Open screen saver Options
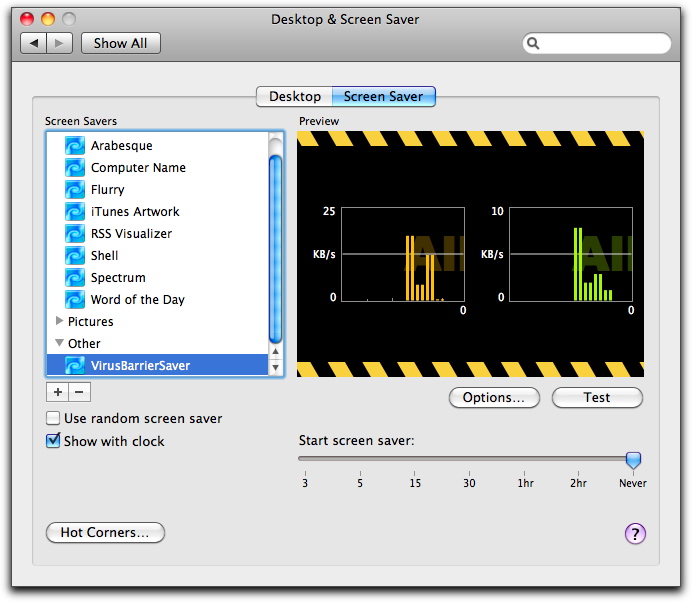Image resolution: width=692 pixels, height=602 pixels. click(494, 398)
